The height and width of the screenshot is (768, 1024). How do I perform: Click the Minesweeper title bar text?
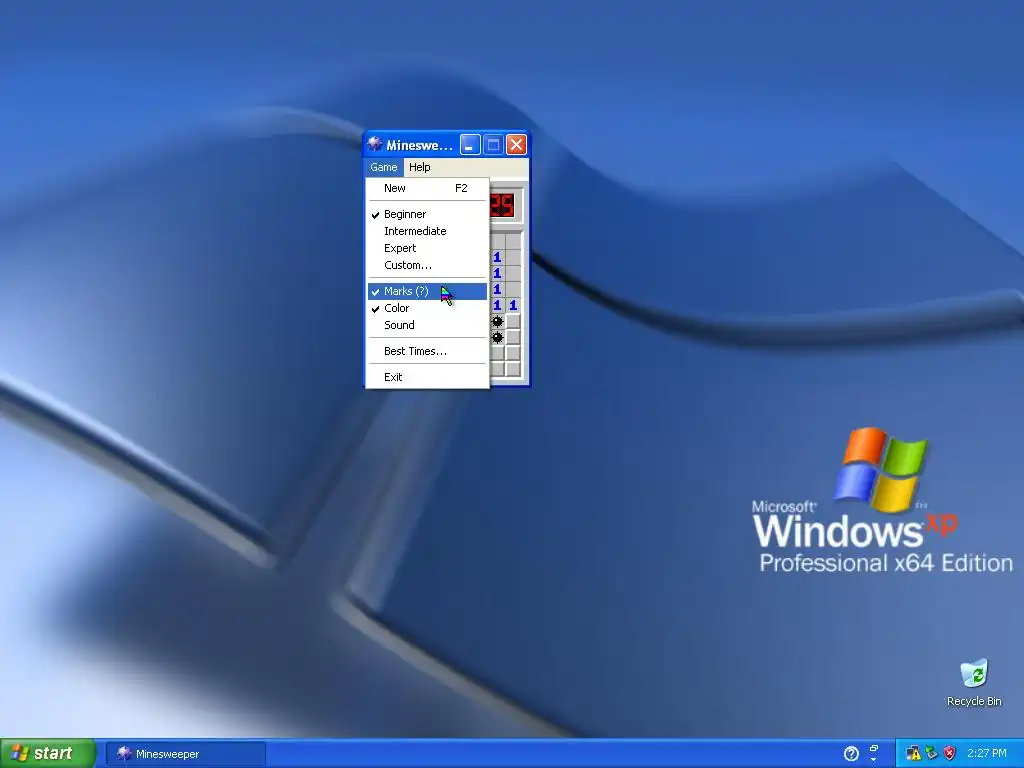coord(419,145)
